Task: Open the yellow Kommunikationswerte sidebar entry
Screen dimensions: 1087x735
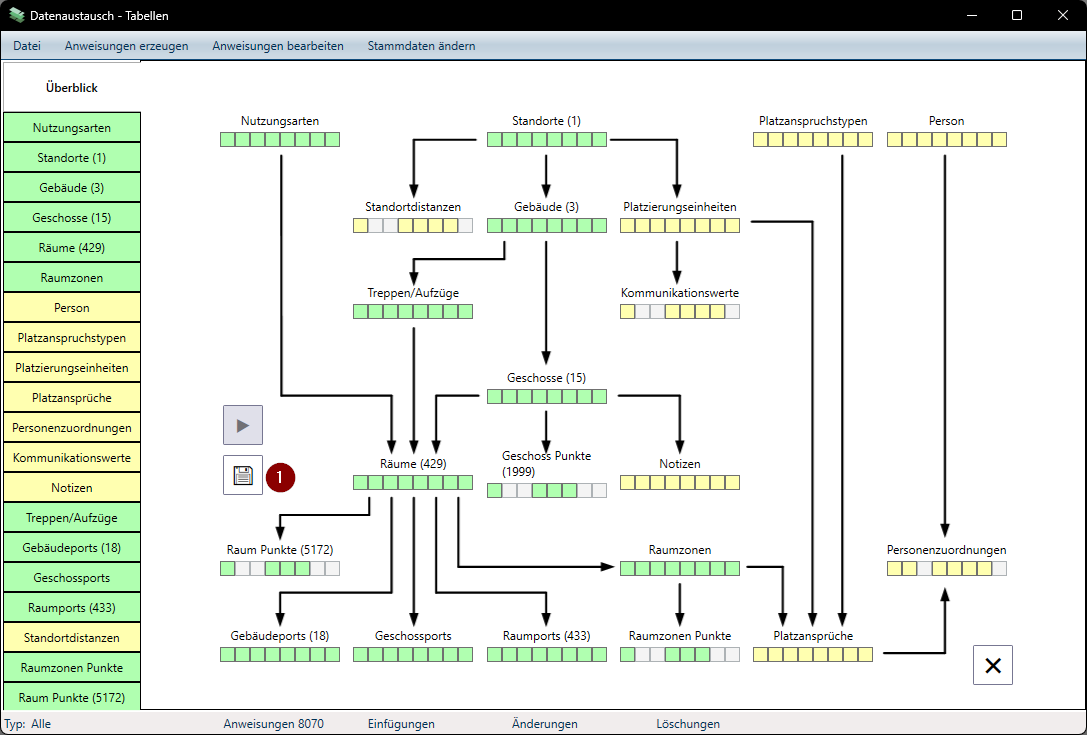Action: [71, 458]
